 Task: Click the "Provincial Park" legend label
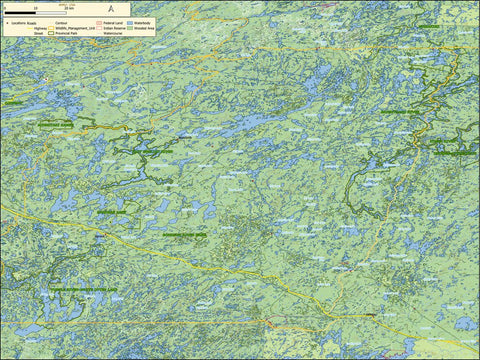click(66, 33)
